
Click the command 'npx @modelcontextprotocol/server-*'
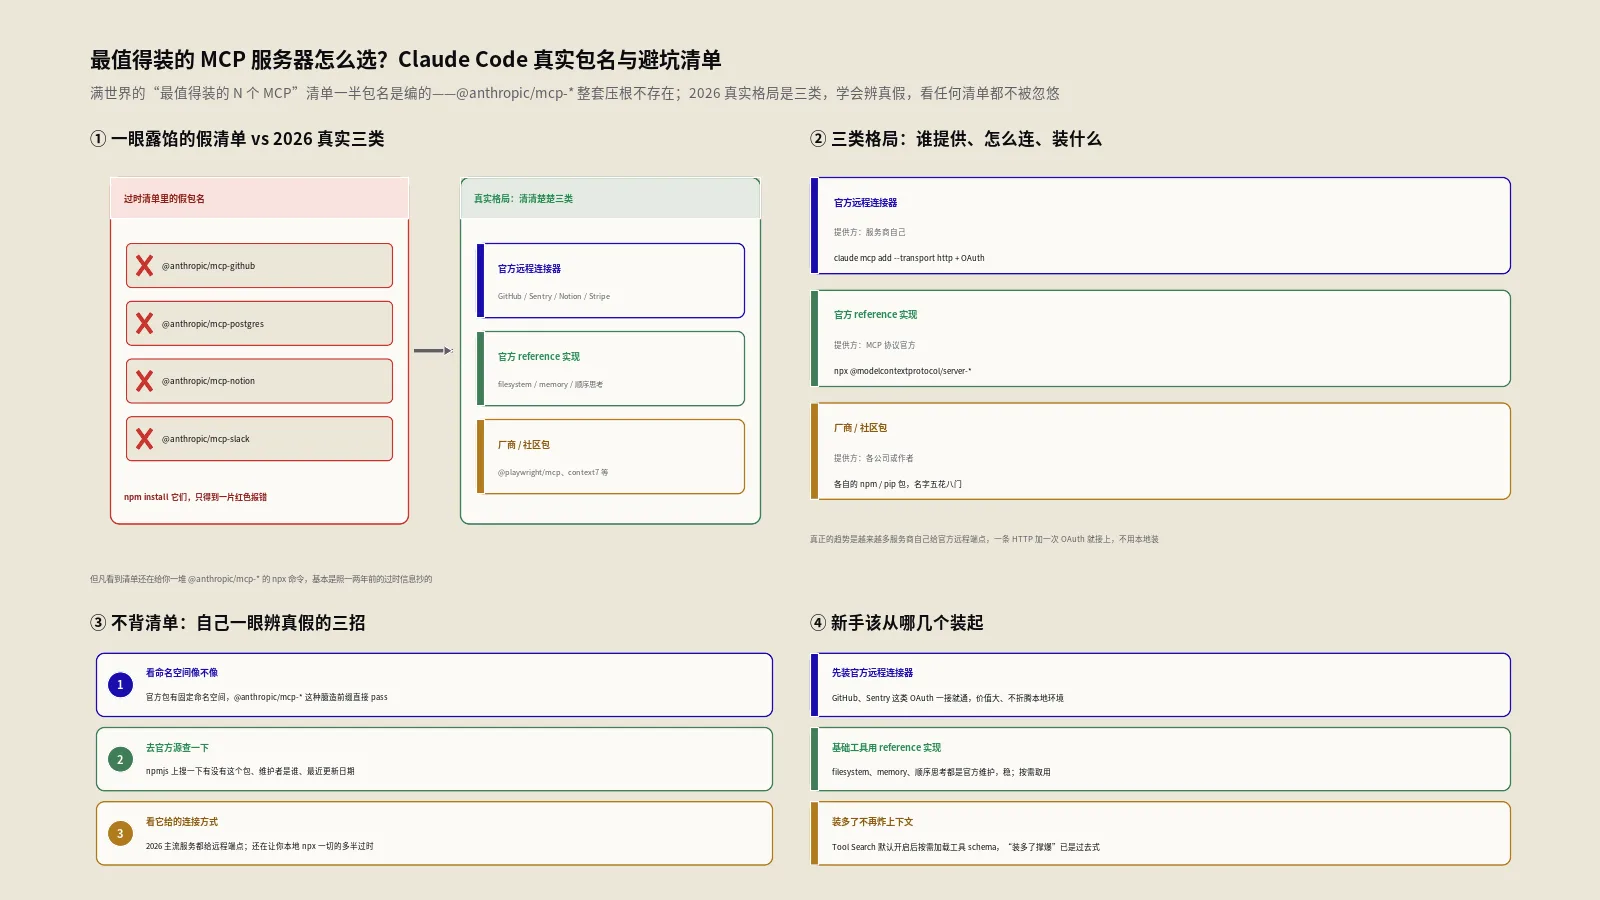(x=903, y=371)
